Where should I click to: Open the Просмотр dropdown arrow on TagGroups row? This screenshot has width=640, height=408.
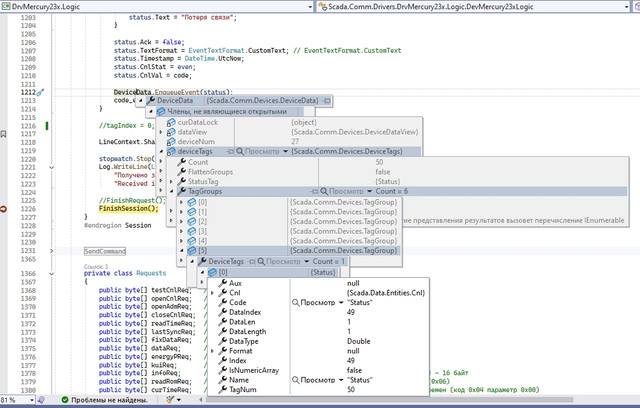[x=369, y=191]
